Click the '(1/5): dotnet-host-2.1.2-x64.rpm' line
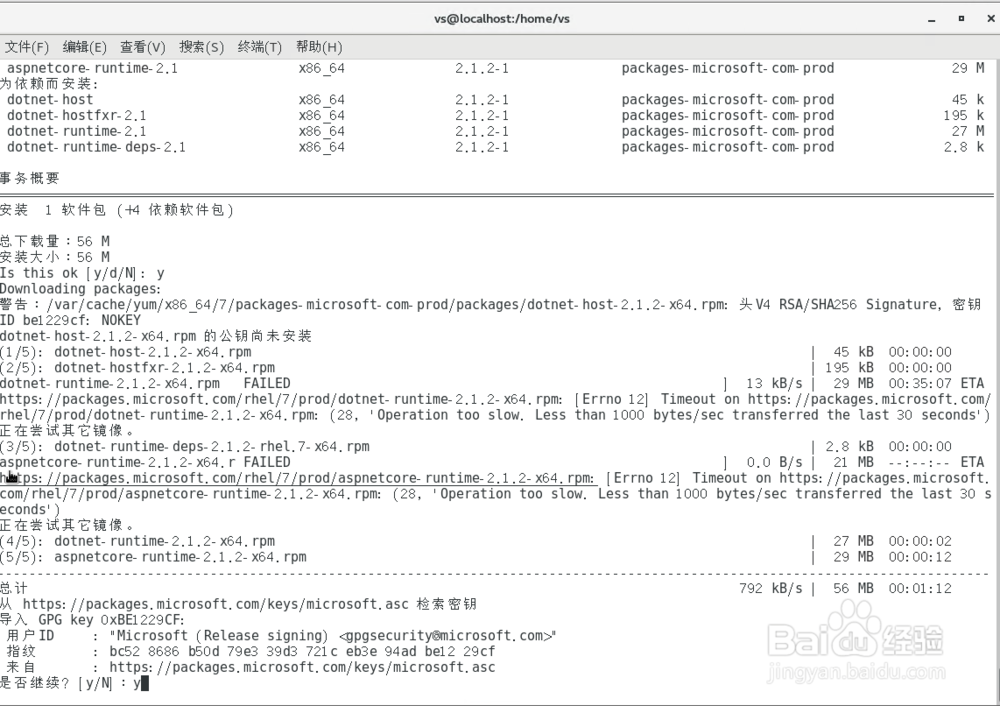The image size is (1000, 706). pyautogui.click(x=126, y=352)
